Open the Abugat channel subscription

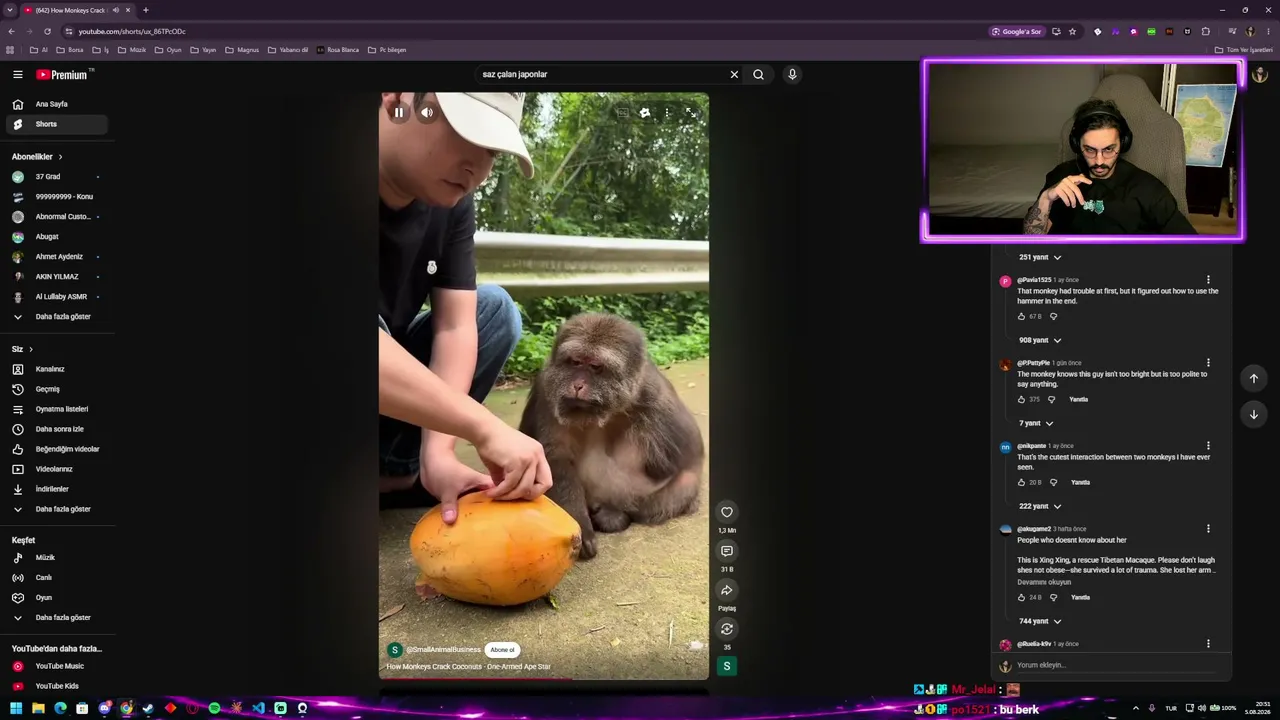pyautogui.click(x=57, y=237)
